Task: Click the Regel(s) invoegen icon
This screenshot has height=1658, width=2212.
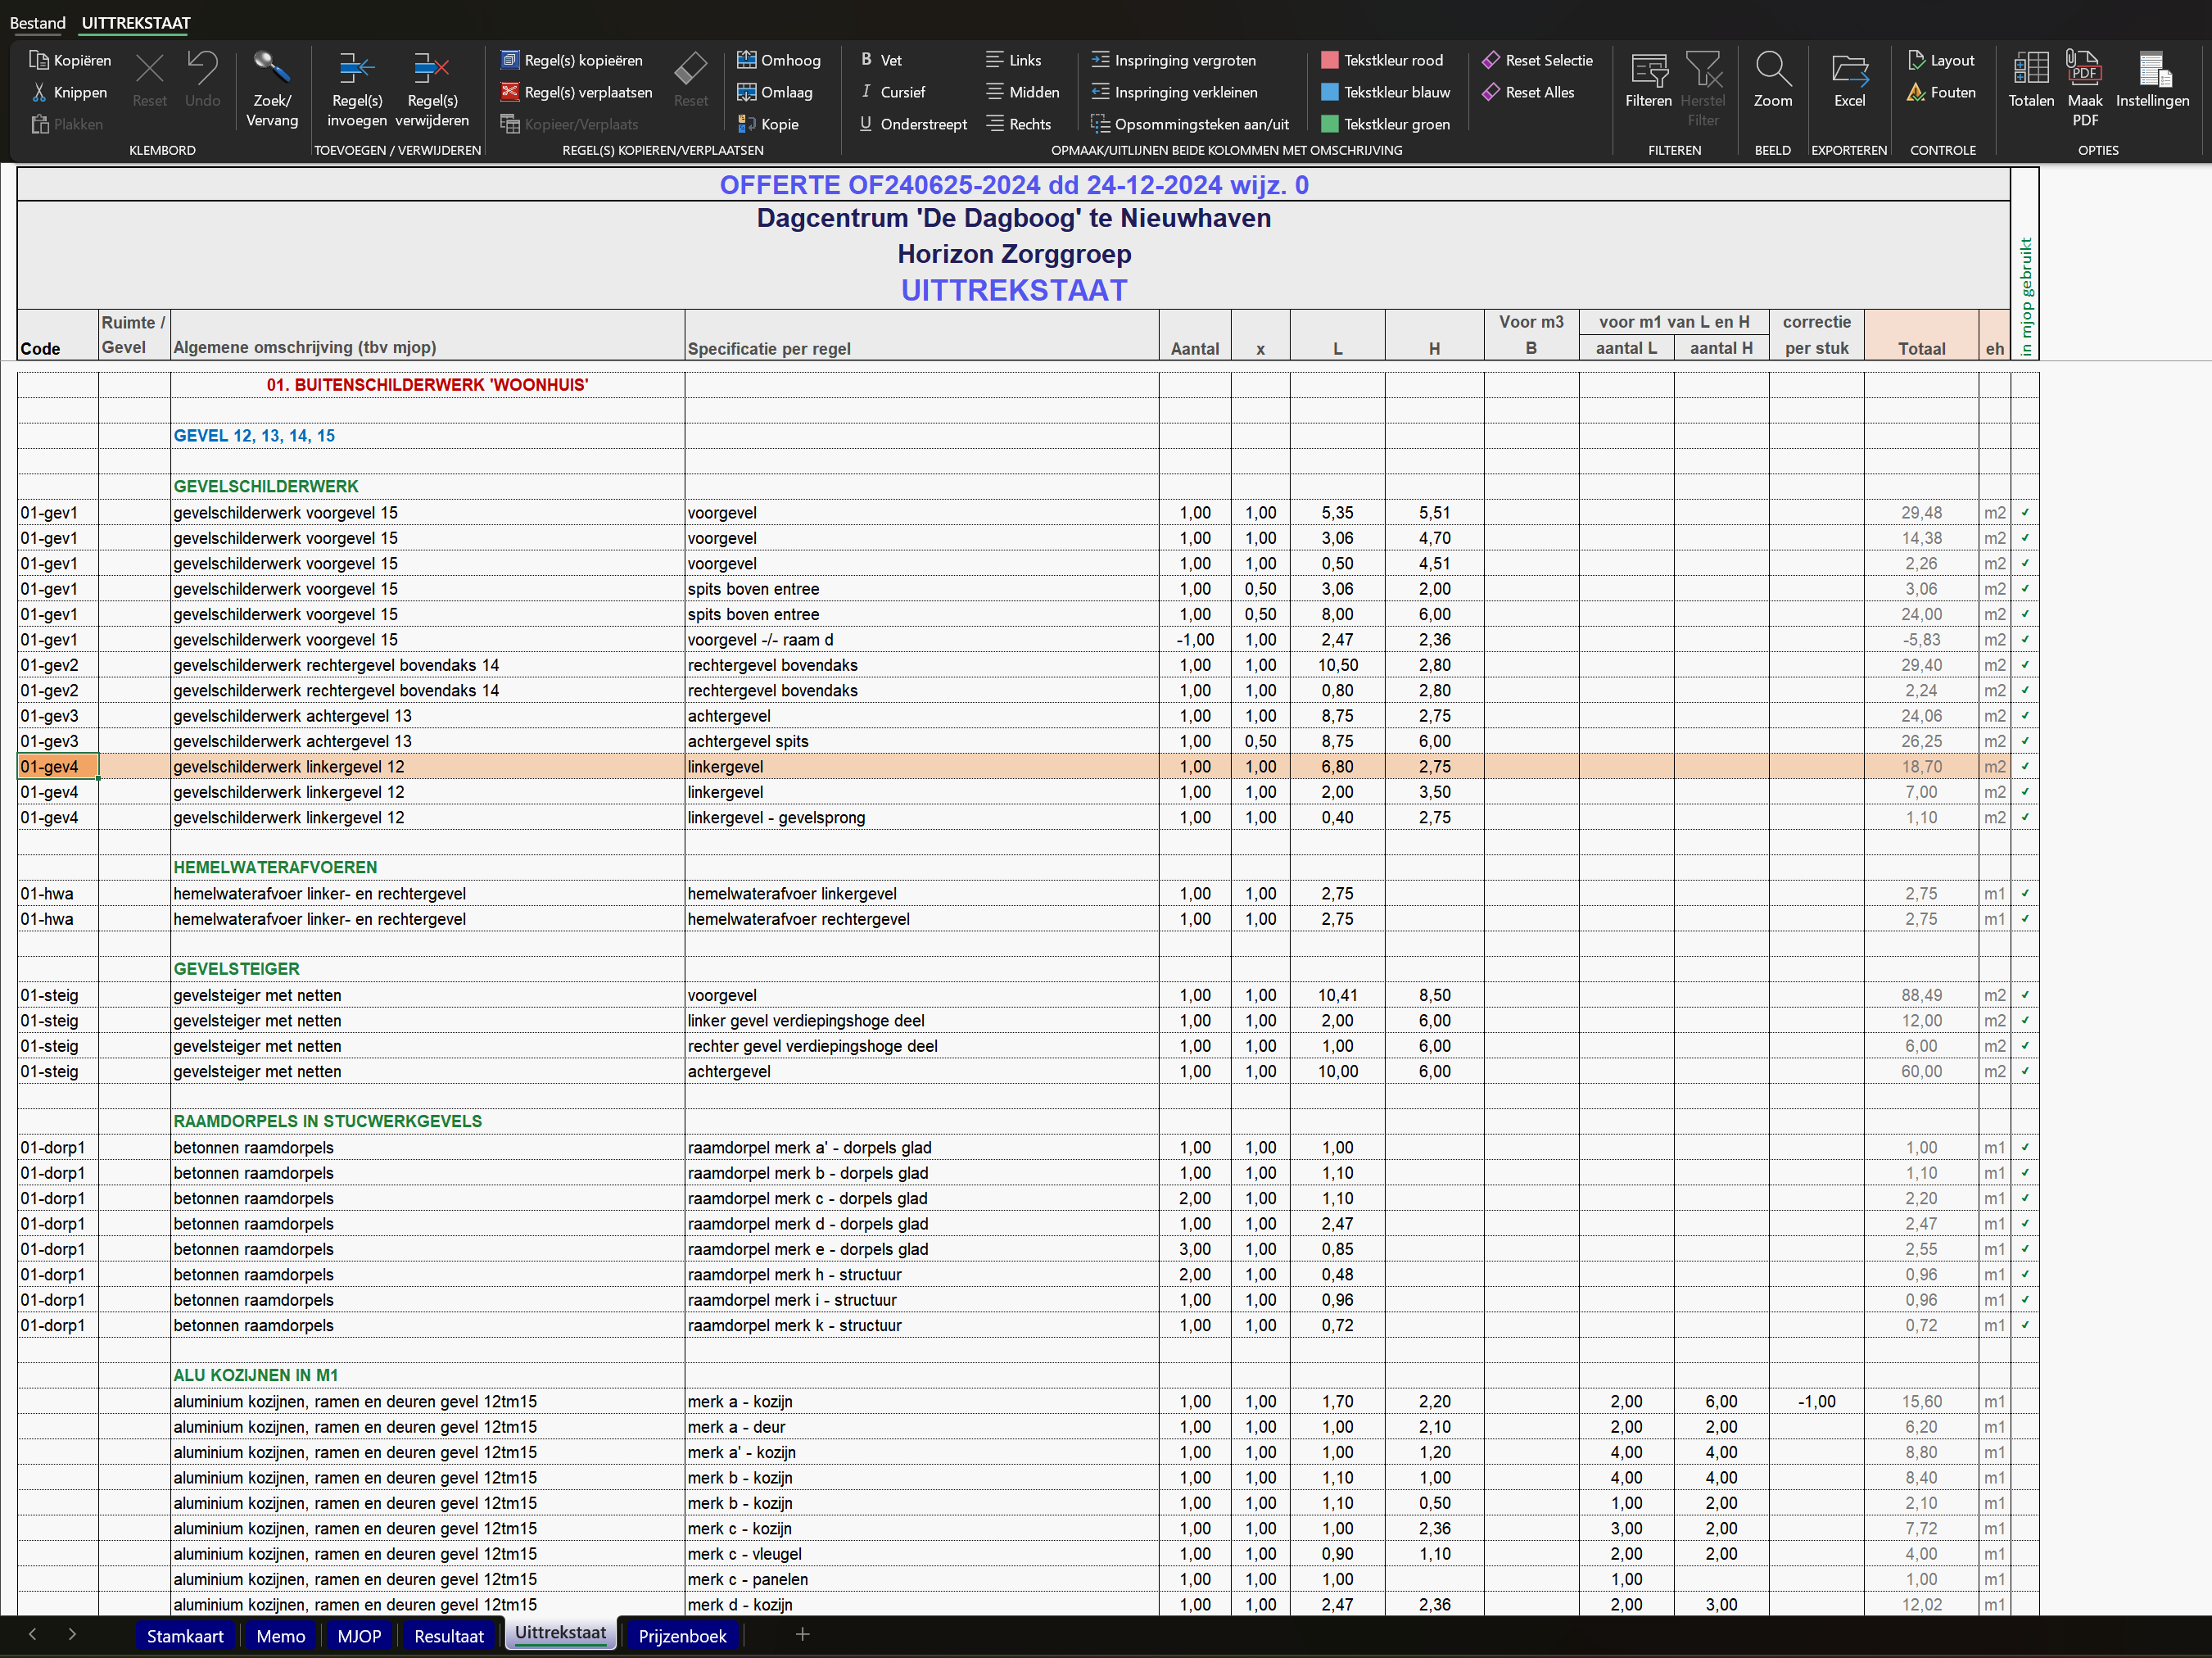Action: [x=356, y=70]
